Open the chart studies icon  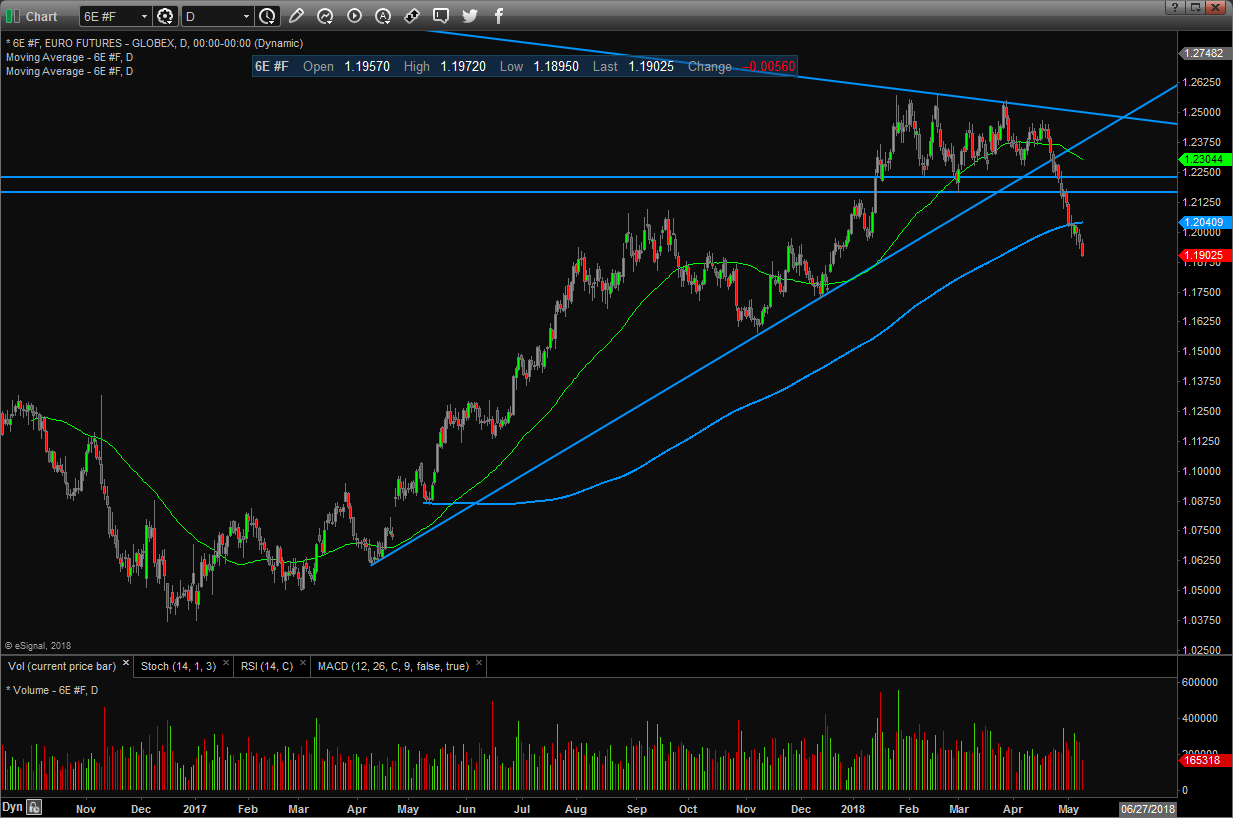[x=325, y=16]
